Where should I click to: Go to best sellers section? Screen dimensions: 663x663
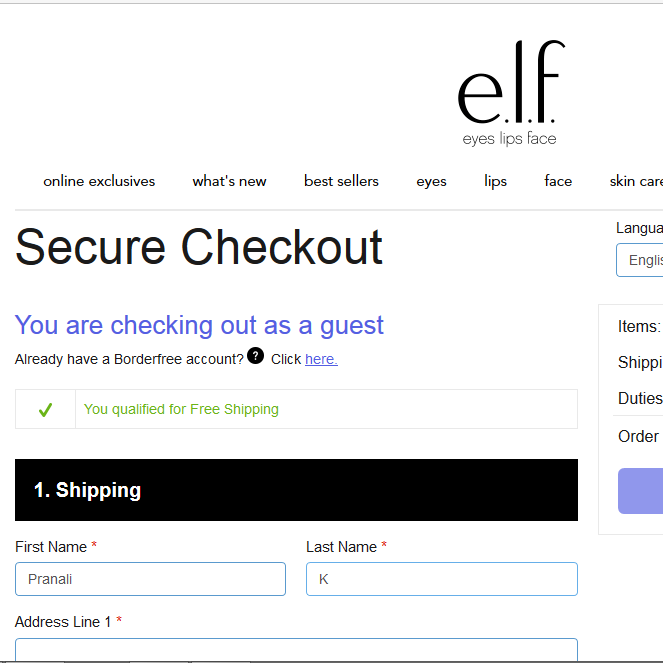[341, 181]
